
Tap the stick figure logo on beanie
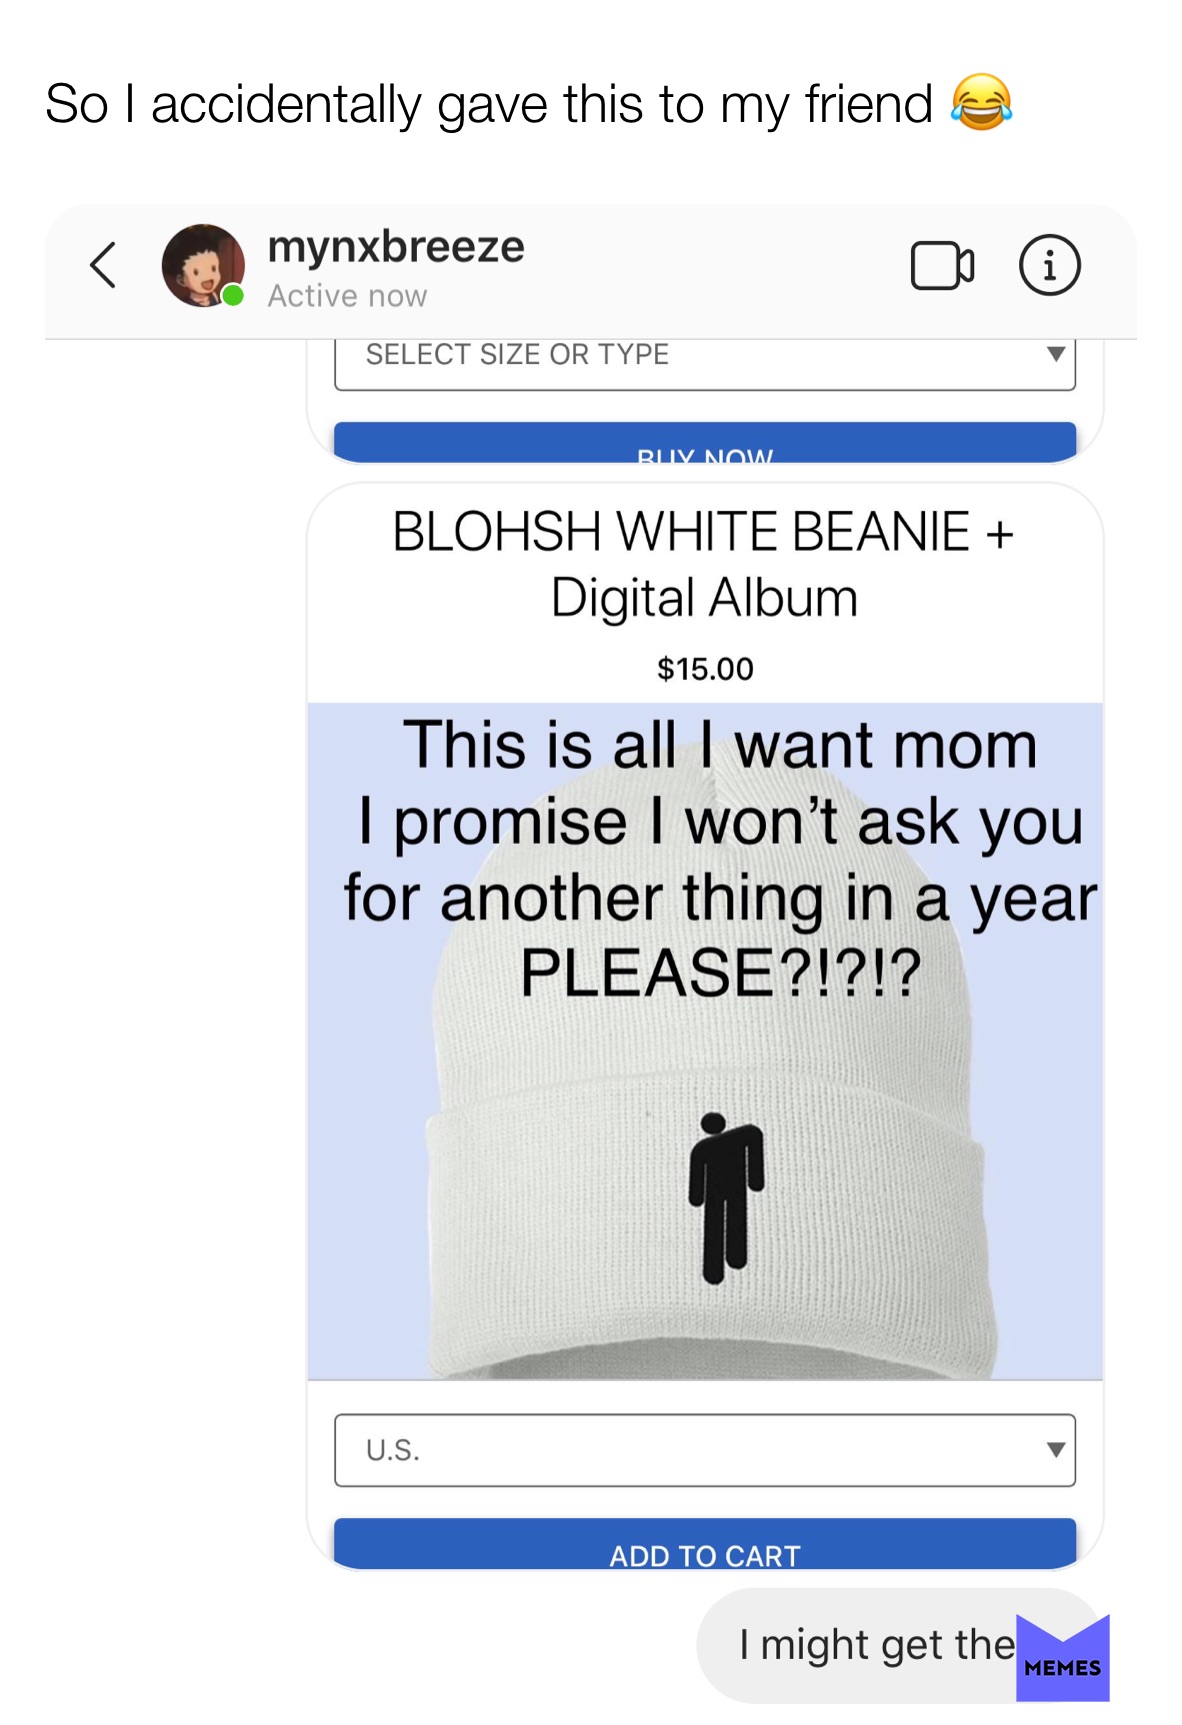click(x=726, y=1198)
